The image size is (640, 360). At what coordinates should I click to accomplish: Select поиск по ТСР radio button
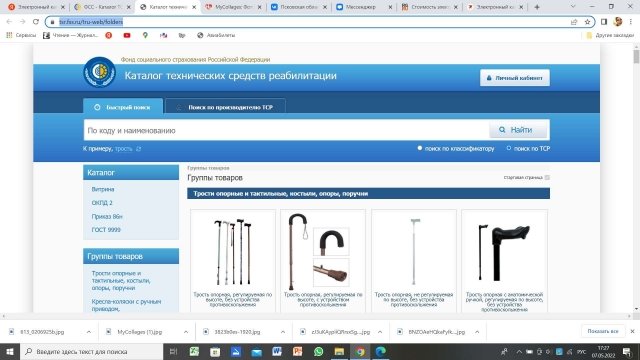(509, 148)
